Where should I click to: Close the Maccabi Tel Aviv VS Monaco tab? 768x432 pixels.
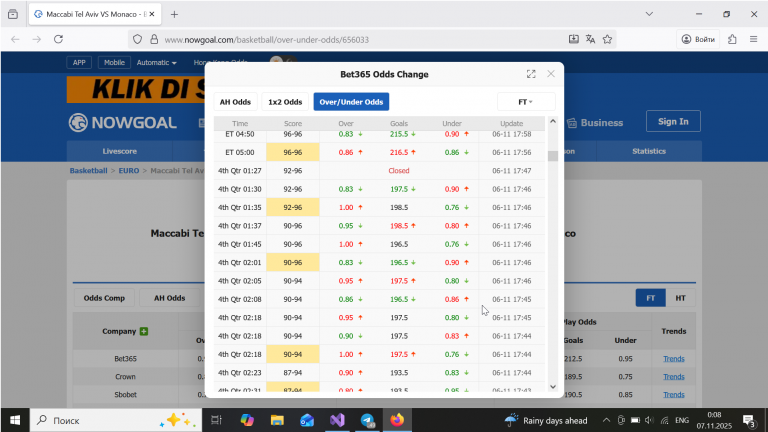(x=152, y=14)
